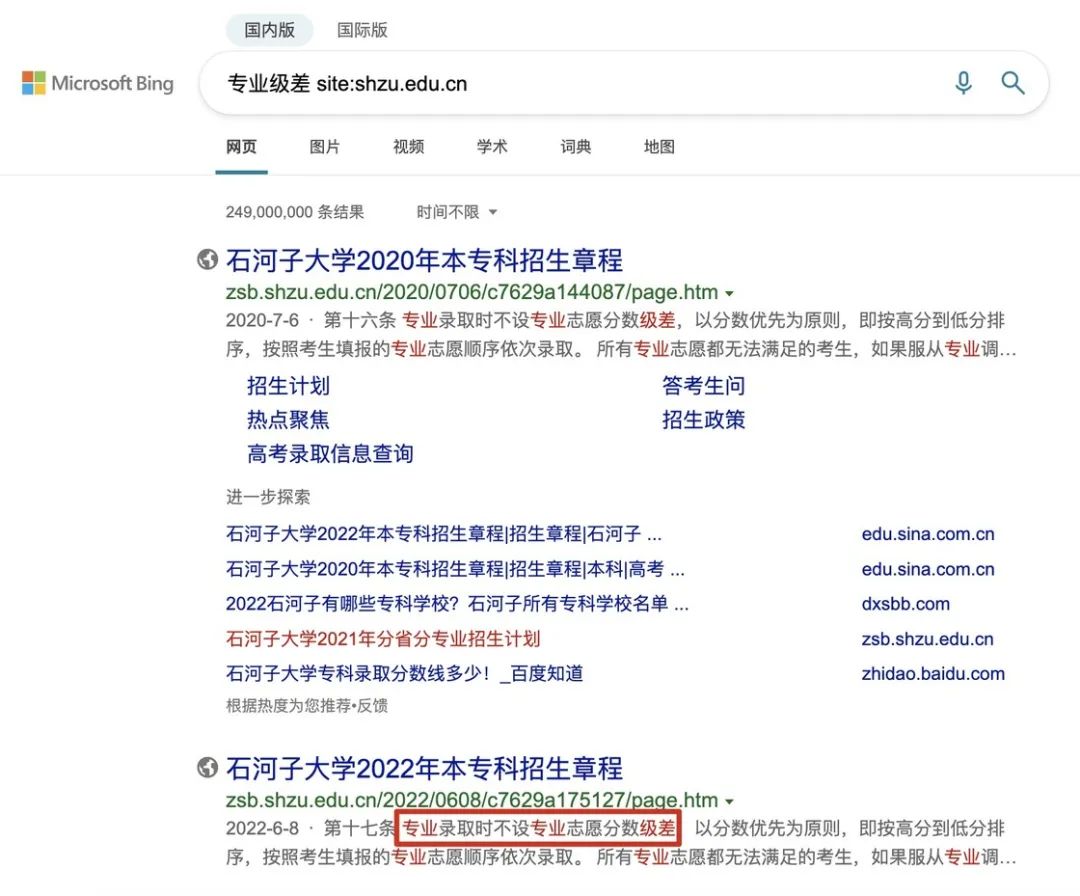Click the dxsbb.com source label
1080x896 pixels.
pyautogui.click(x=905, y=604)
